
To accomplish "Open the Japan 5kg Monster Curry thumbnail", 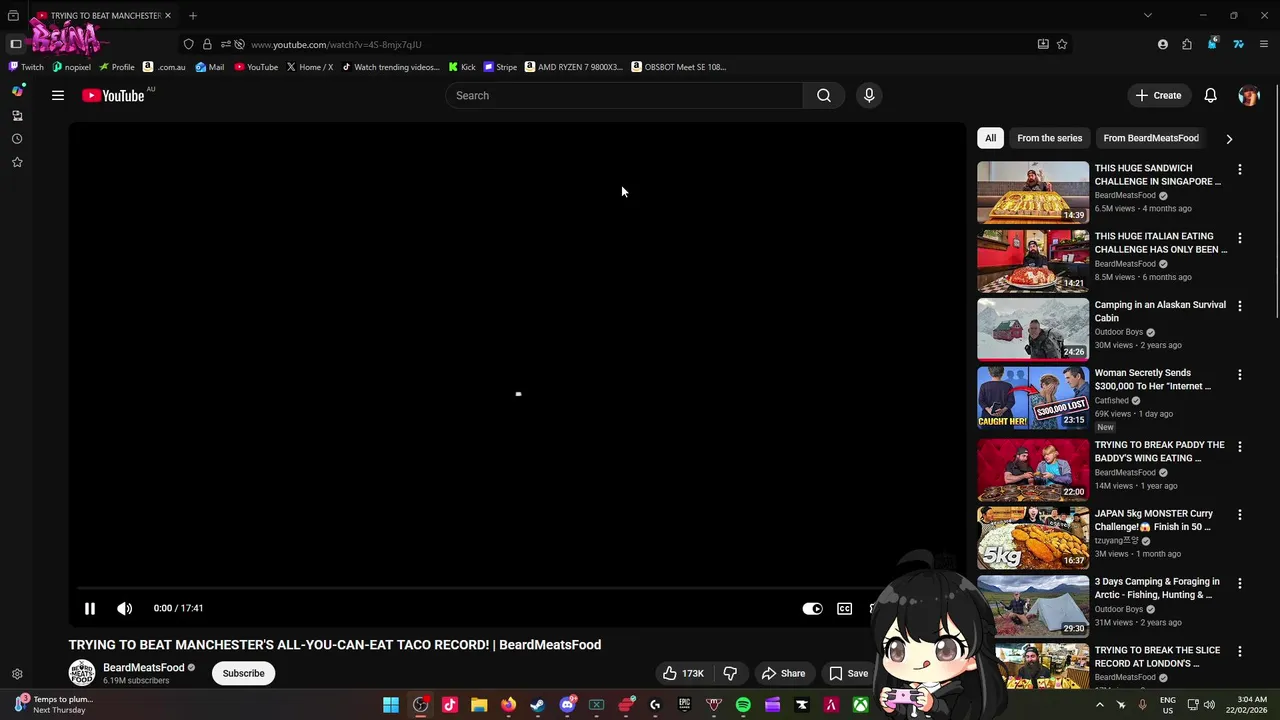I will [x=1033, y=538].
